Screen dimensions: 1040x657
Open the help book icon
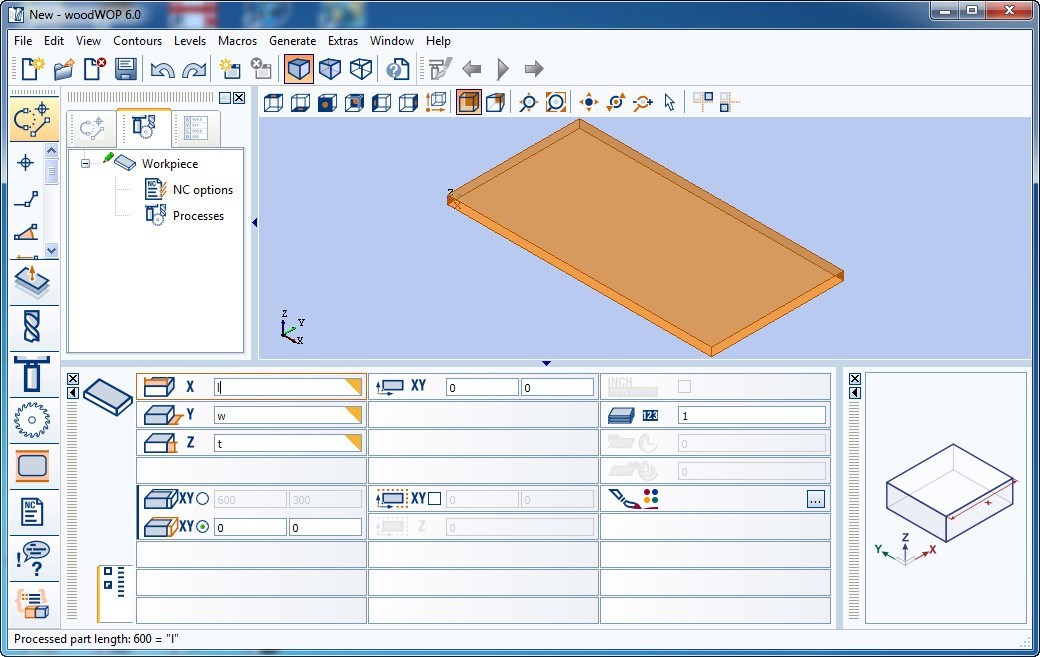pyautogui.click(x=397, y=68)
